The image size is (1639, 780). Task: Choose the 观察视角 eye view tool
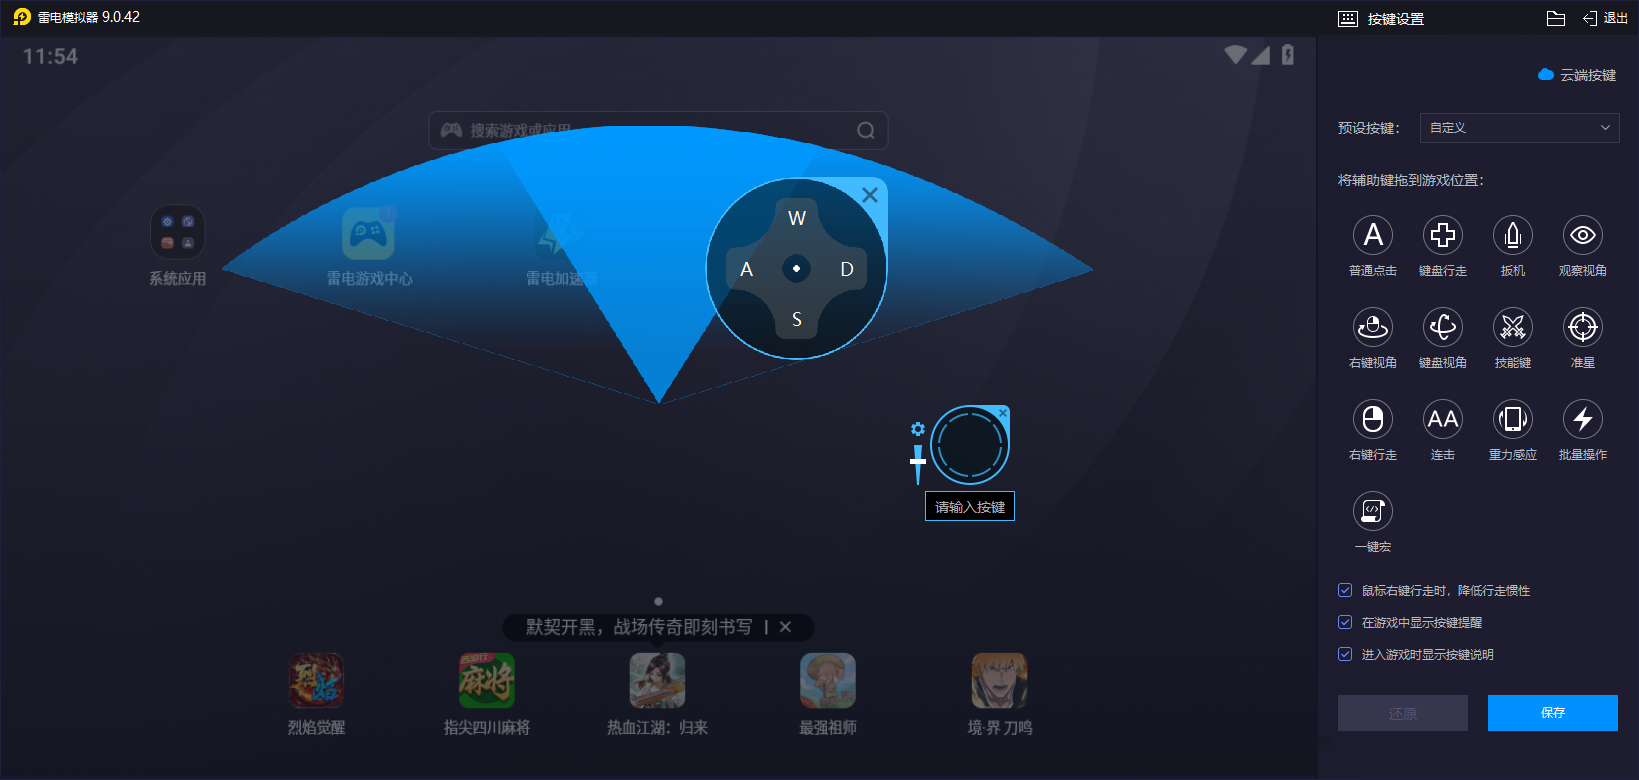coord(1583,235)
